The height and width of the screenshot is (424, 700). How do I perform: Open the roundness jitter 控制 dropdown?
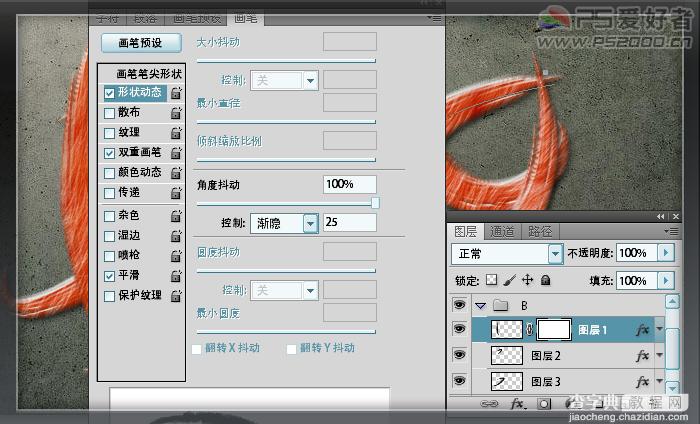[x=284, y=291]
